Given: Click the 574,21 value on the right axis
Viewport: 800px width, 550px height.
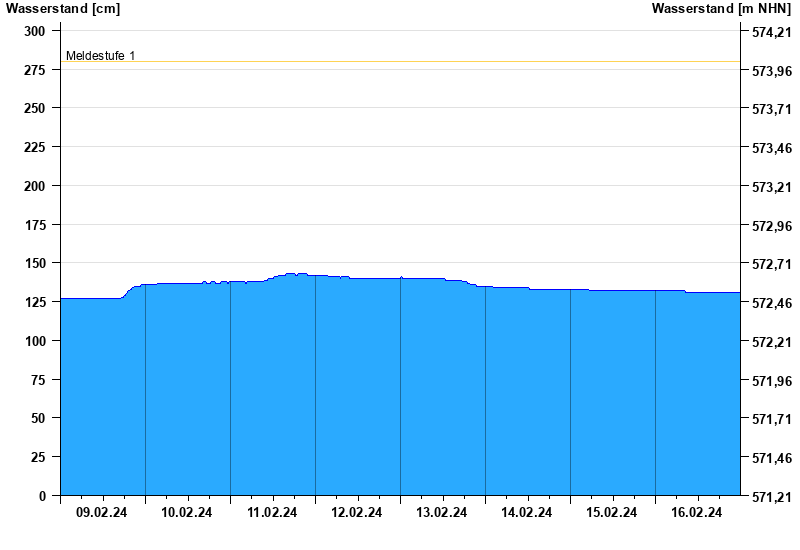Looking at the screenshot, I should point(771,32).
